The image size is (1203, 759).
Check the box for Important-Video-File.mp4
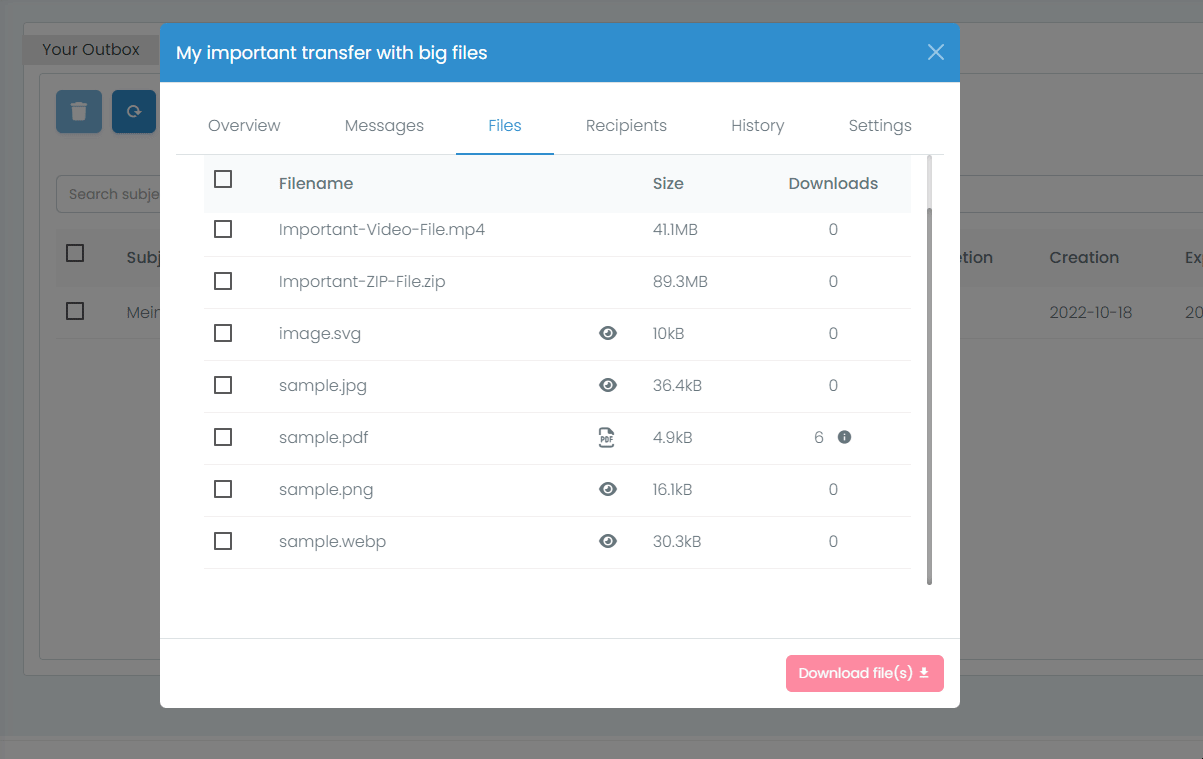point(222,229)
